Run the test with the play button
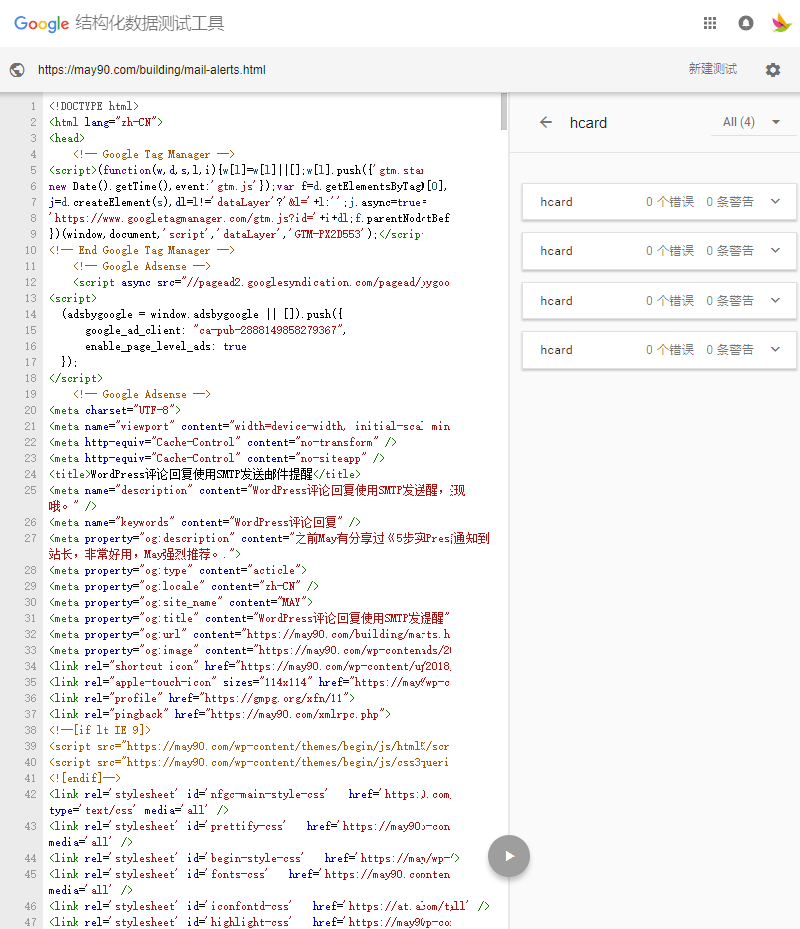Viewport: 800px width, 929px height. point(509,856)
